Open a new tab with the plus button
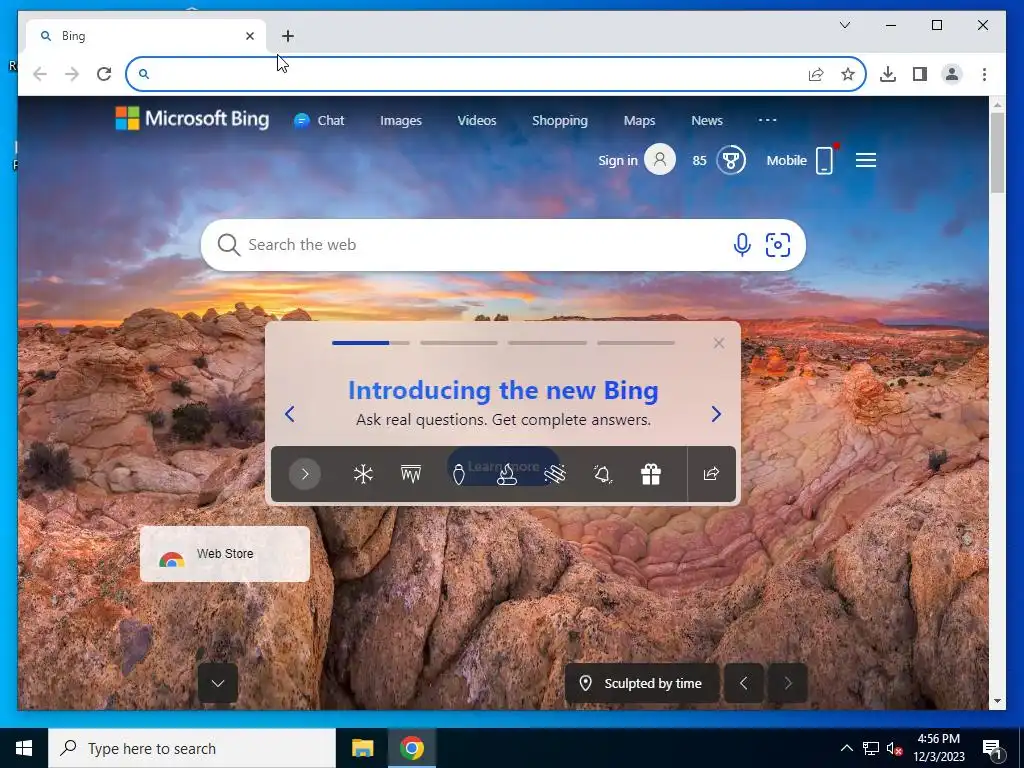The height and width of the screenshot is (768, 1024). coord(288,36)
